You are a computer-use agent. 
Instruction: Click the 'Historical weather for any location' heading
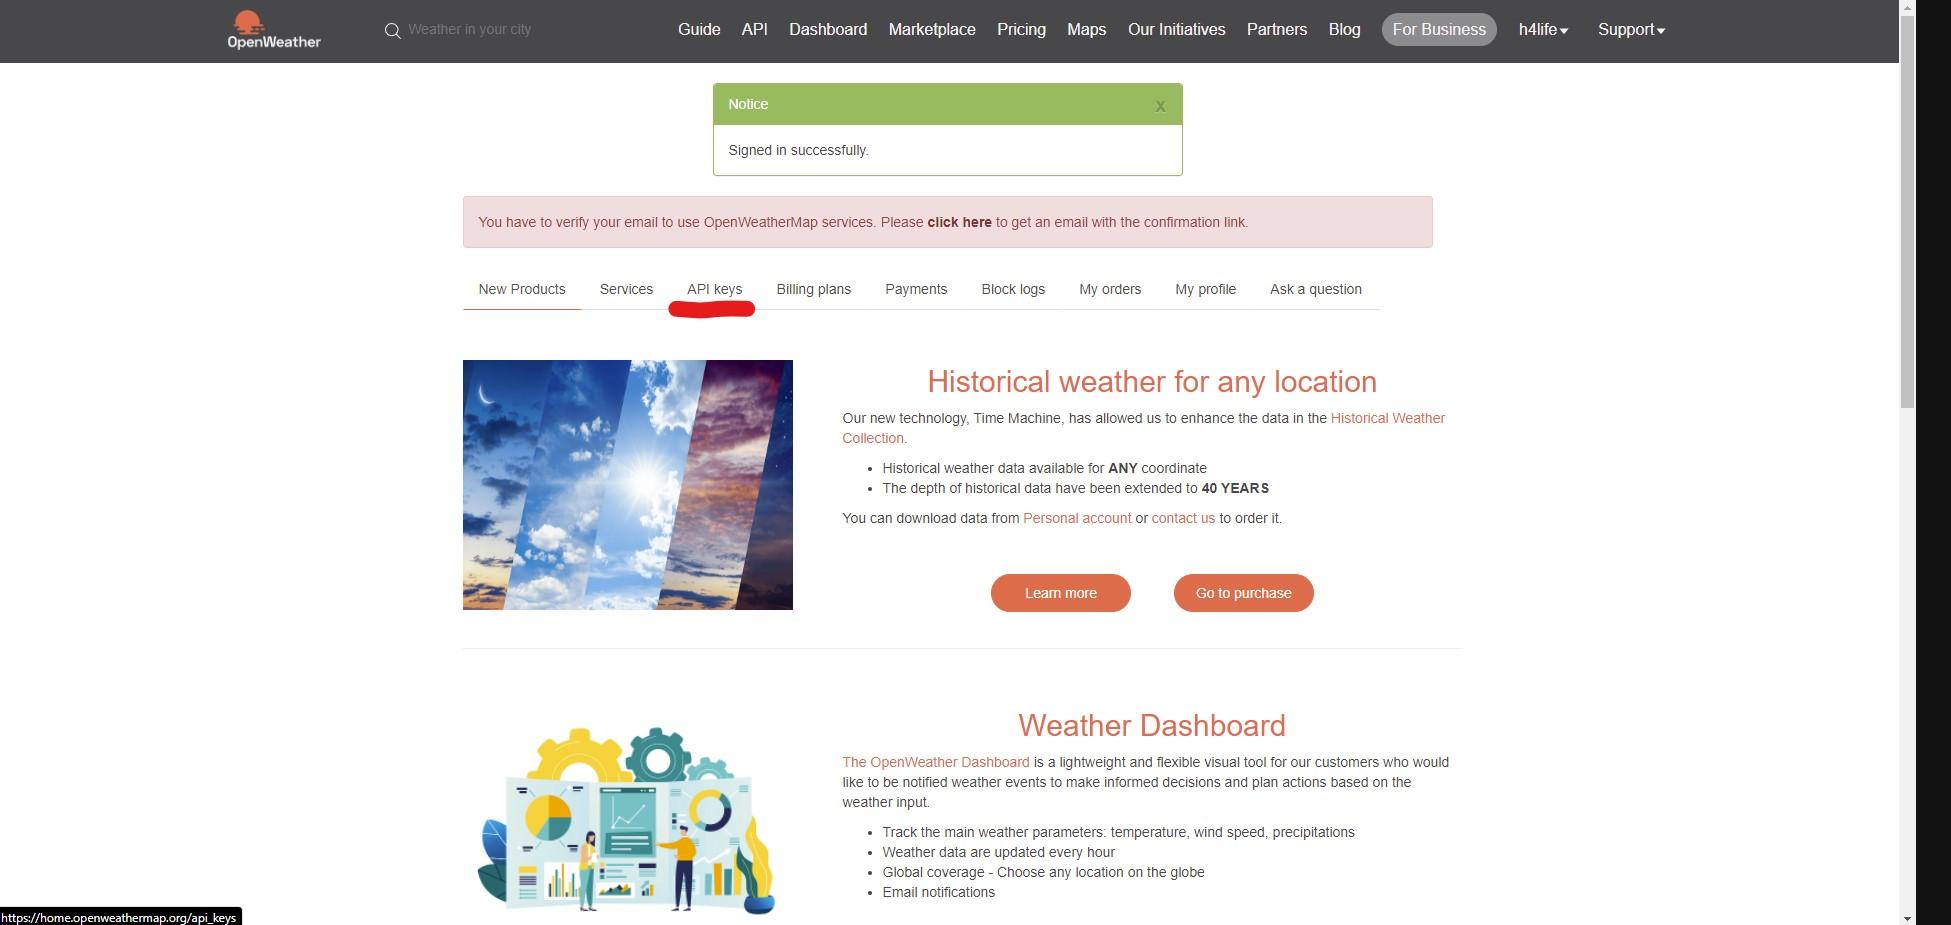pyautogui.click(x=1152, y=382)
